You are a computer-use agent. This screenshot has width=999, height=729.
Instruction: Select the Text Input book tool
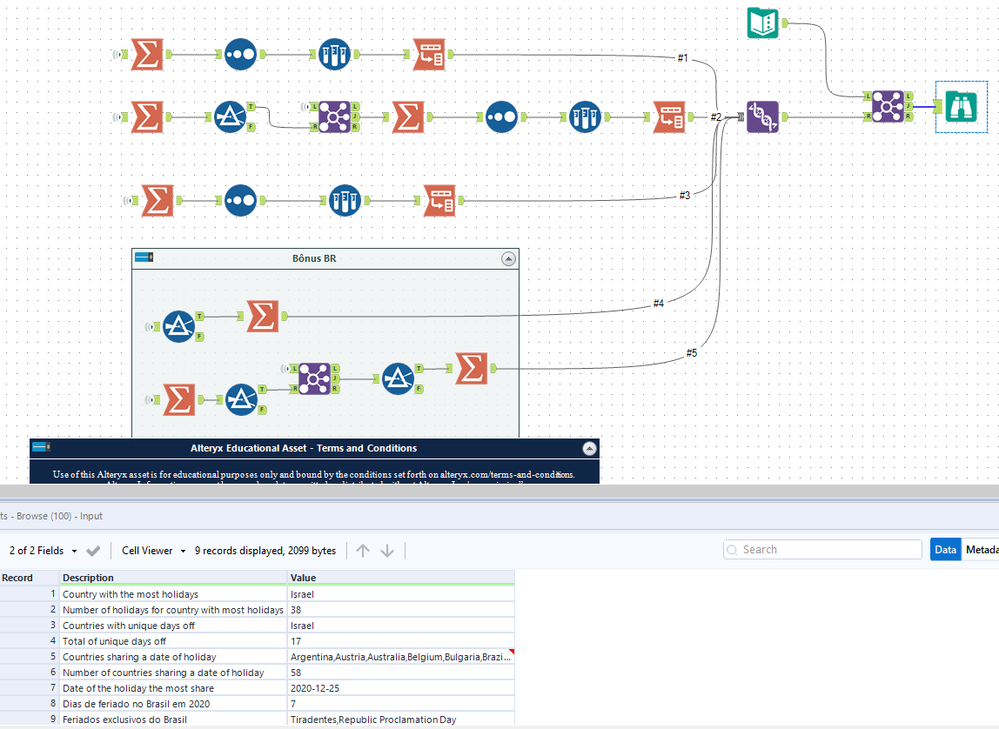(x=763, y=23)
